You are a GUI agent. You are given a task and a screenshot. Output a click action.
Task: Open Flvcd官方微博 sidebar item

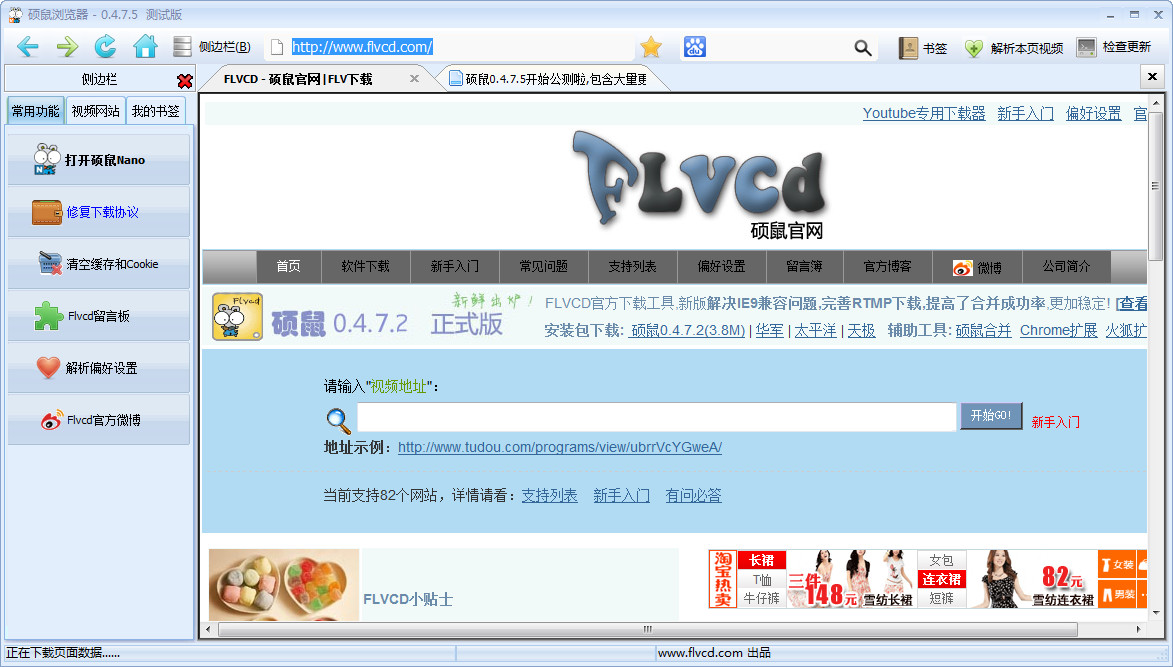tap(99, 419)
